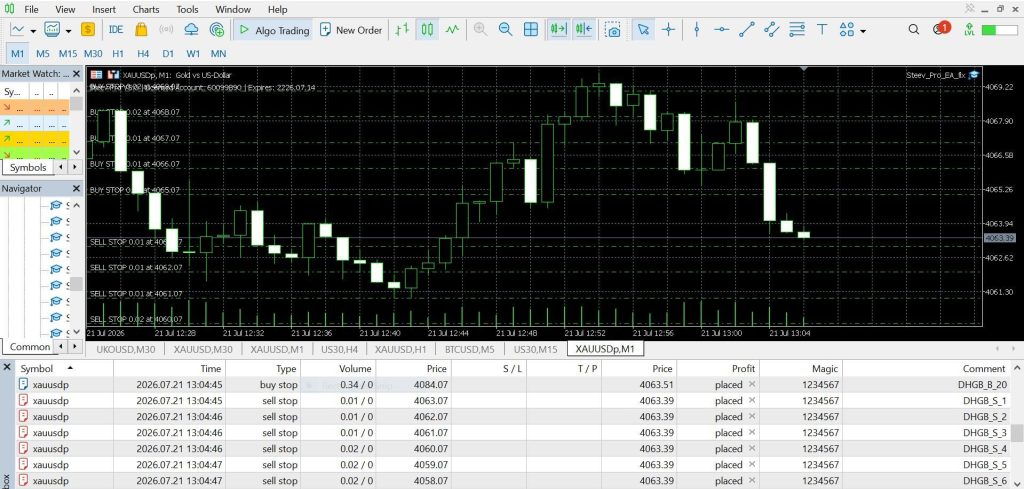Toggle chart auto scroll to end
Viewport: 1024px width, 489px height.
[558, 29]
